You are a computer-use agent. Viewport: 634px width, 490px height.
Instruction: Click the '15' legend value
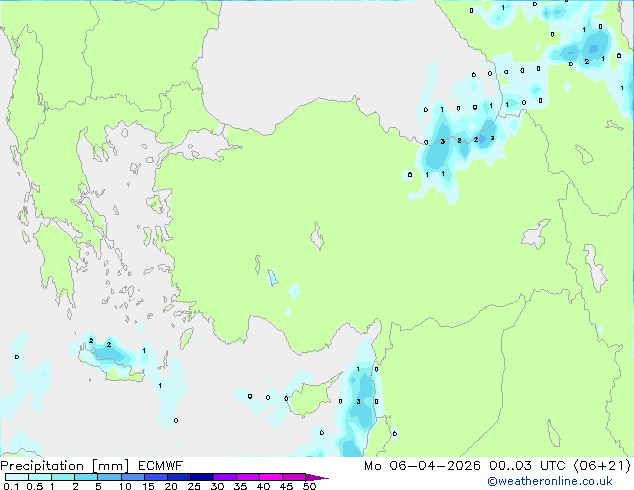(x=148, y=486)
